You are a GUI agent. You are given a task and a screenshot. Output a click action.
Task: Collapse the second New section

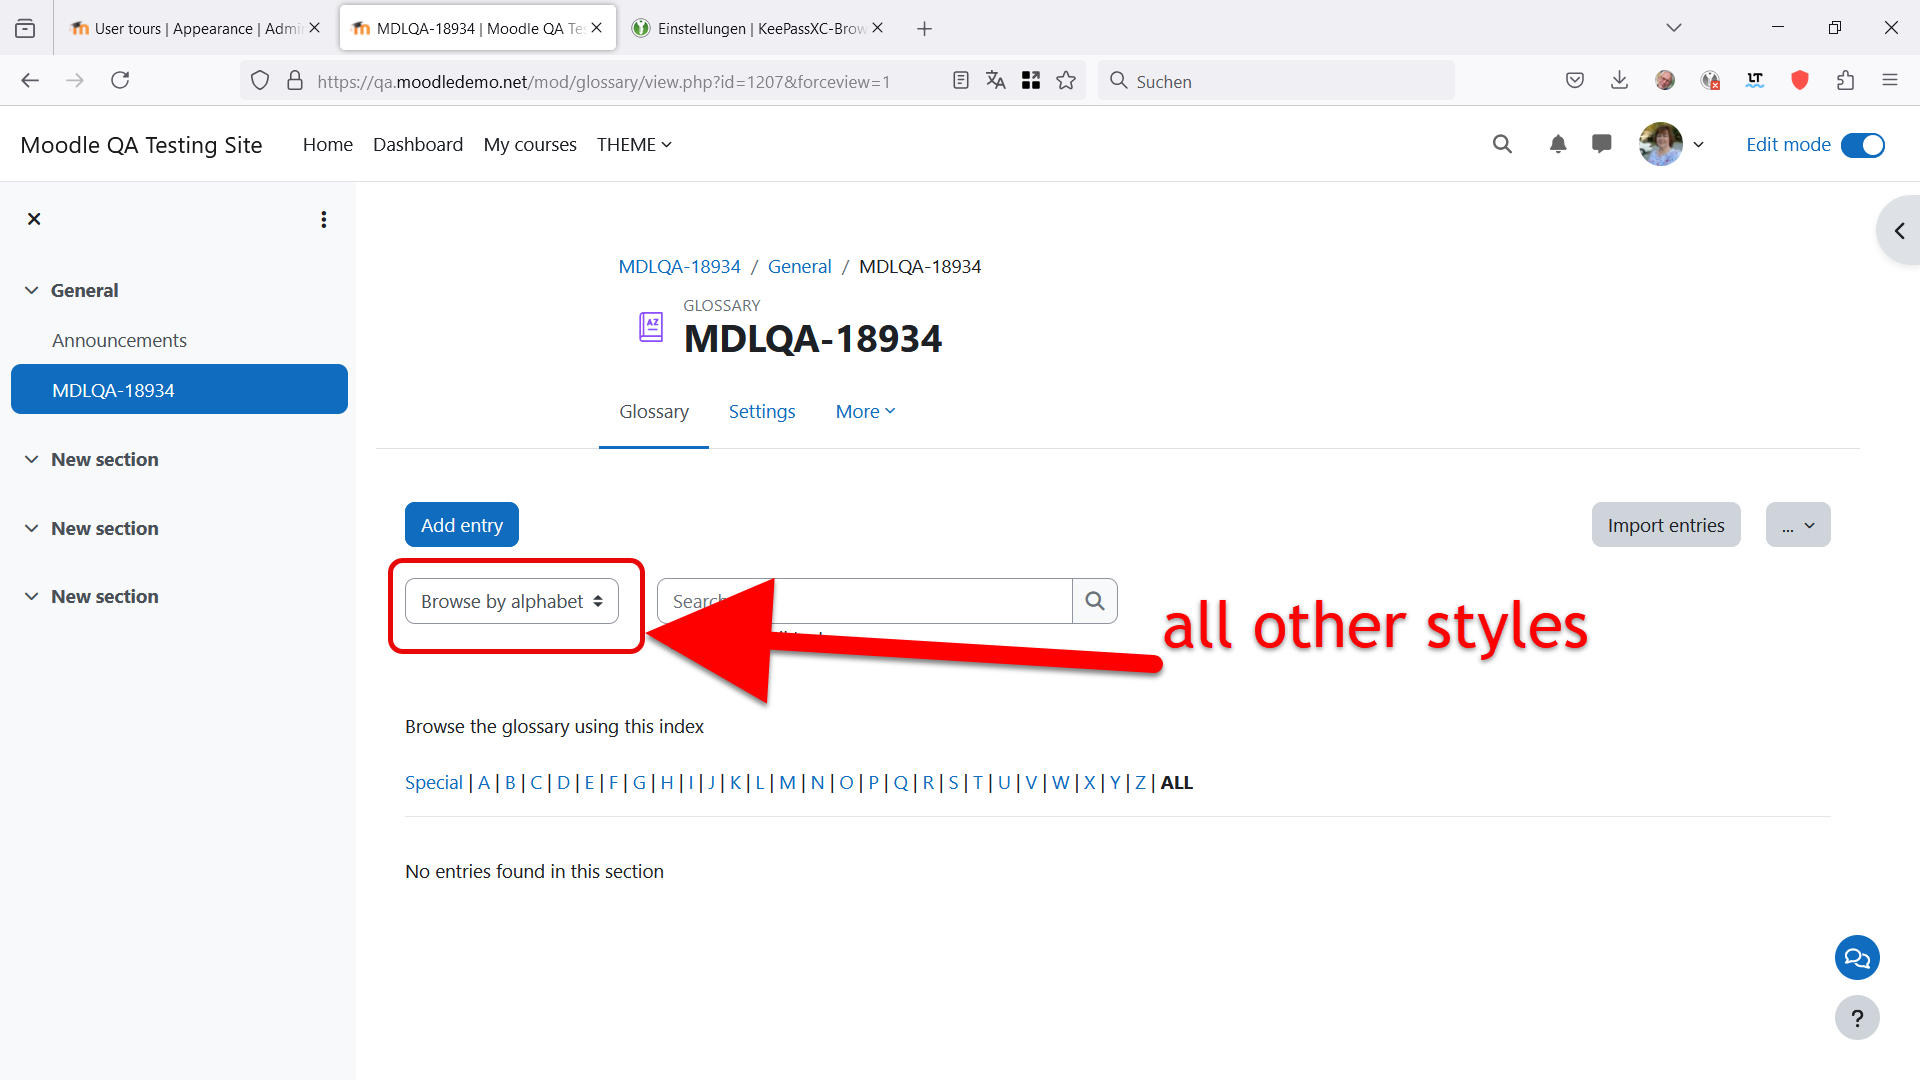pyautogui.click(x=32, y=528)
